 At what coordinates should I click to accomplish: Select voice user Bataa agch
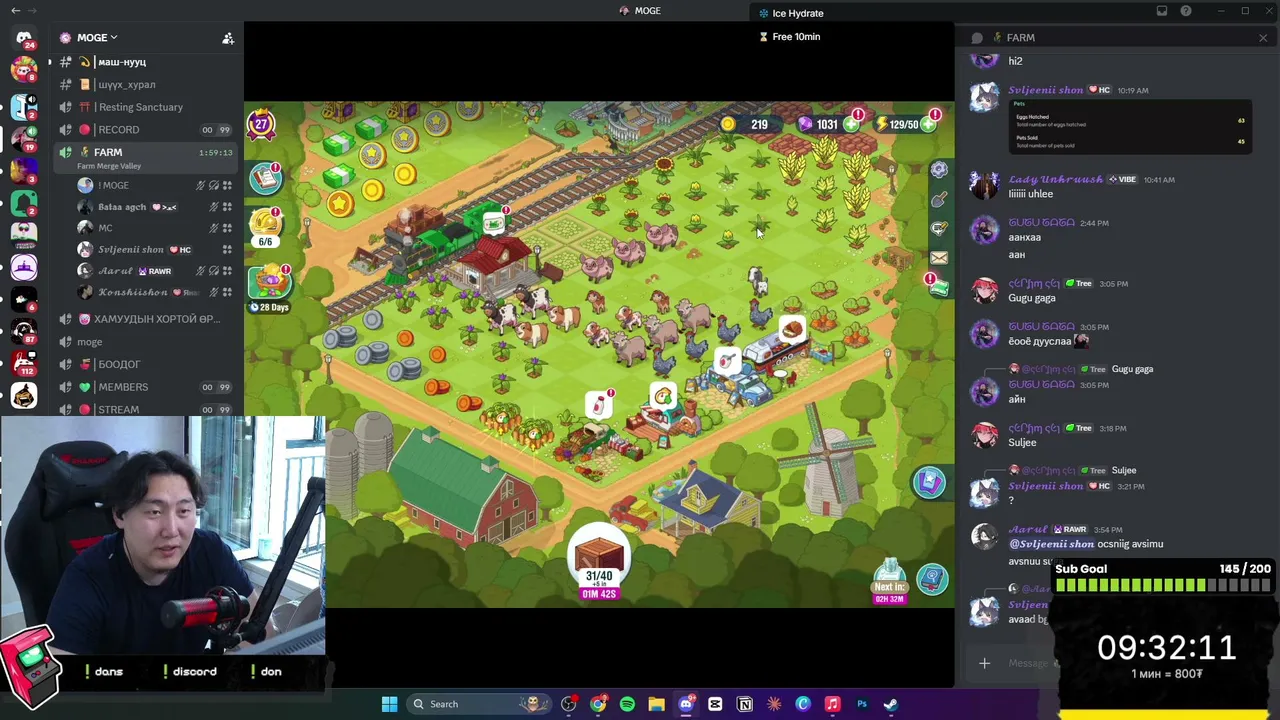tap(155, 207)
